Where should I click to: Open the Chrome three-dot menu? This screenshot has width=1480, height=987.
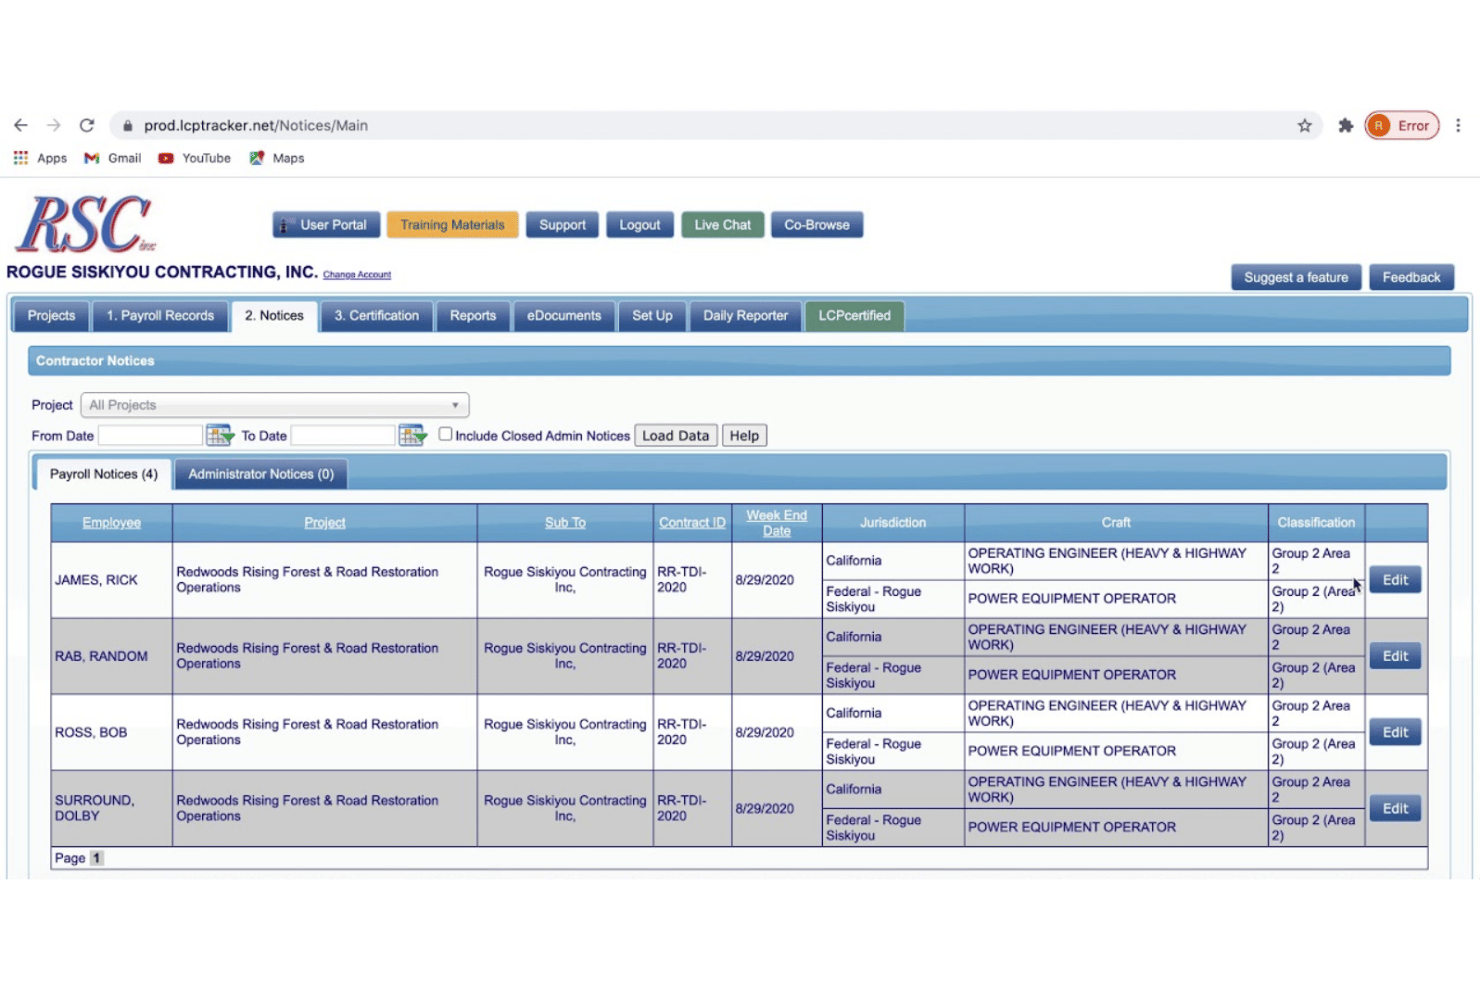tap(1458, 125)
